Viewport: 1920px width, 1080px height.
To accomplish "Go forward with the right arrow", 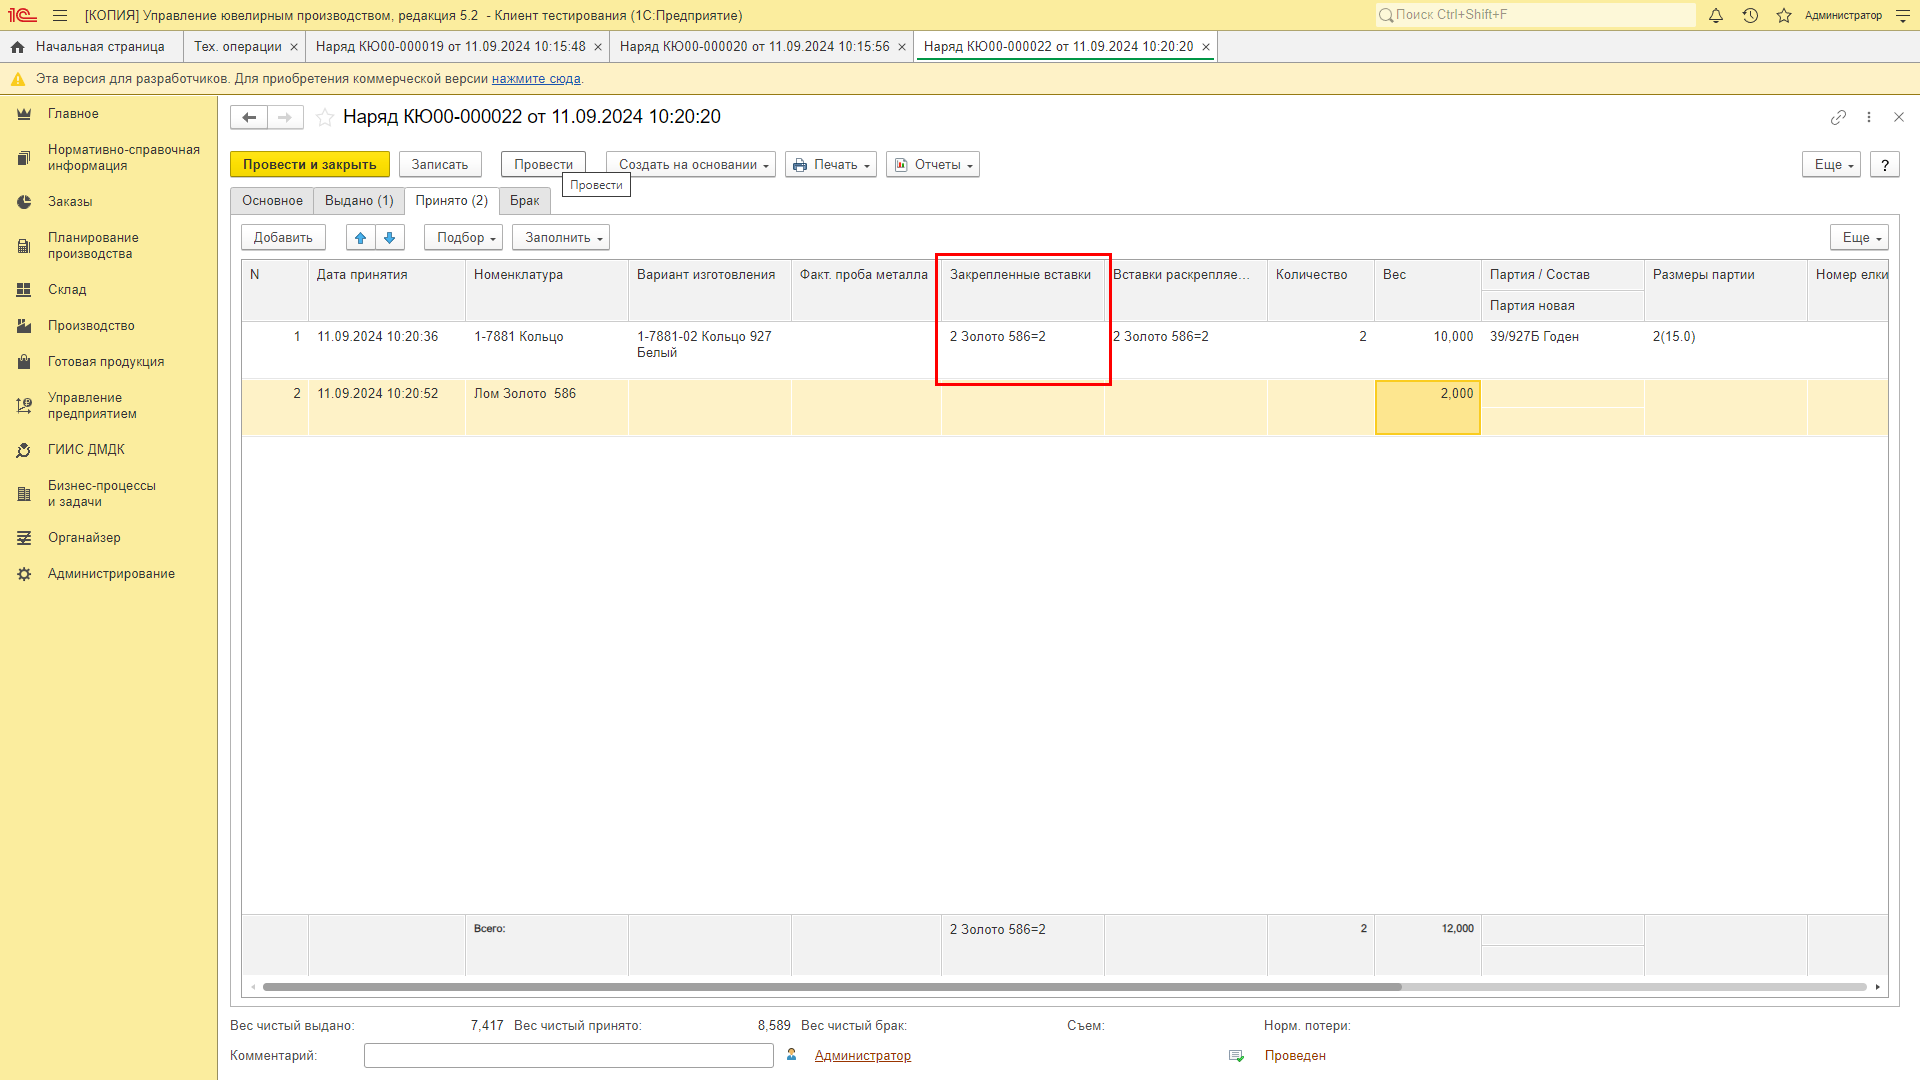I will click(285, 117).
